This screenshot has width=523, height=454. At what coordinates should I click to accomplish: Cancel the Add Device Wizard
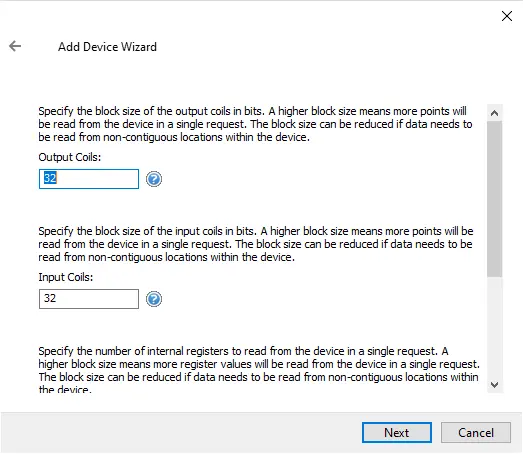(476, 433)
